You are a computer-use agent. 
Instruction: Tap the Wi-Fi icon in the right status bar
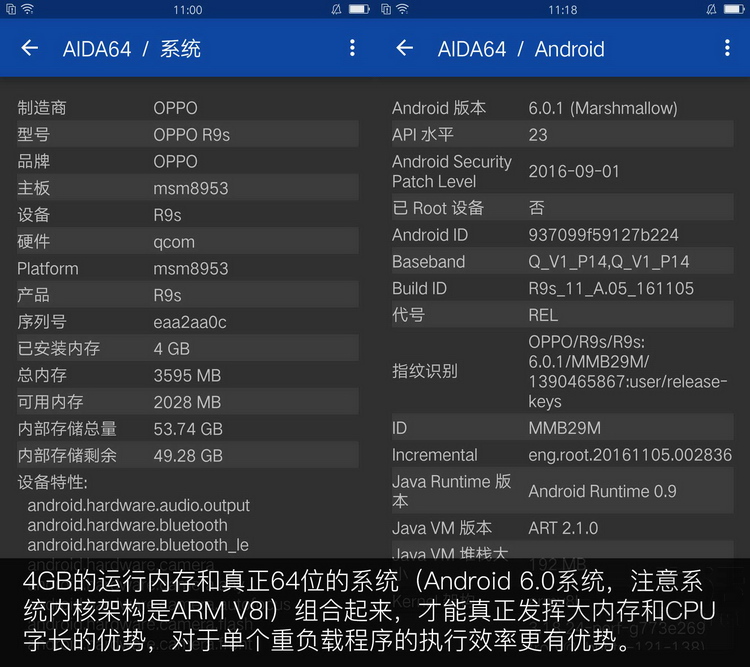coord(403,9)
